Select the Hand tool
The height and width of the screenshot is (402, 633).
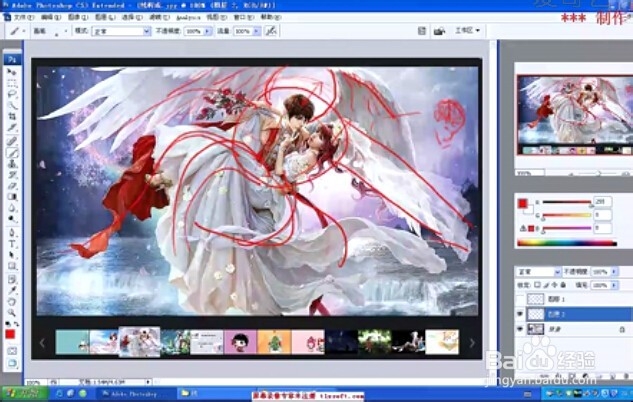coord(12,302)
